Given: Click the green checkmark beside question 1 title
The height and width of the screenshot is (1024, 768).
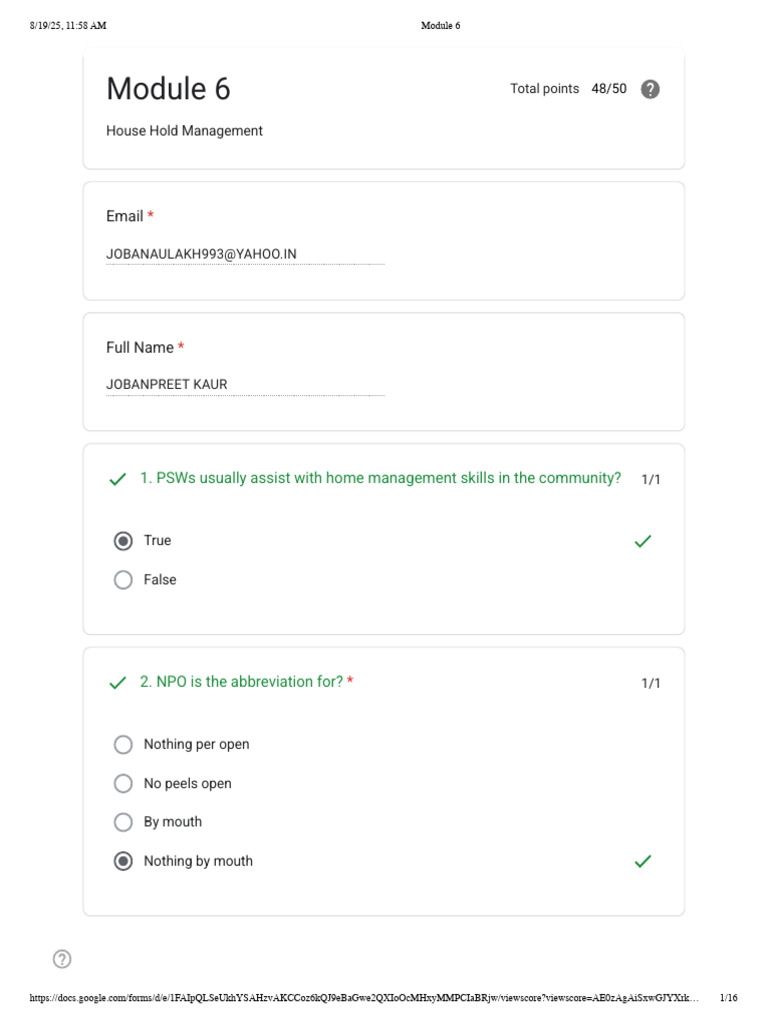Looking at the screenshot, I should coord(118,479).
